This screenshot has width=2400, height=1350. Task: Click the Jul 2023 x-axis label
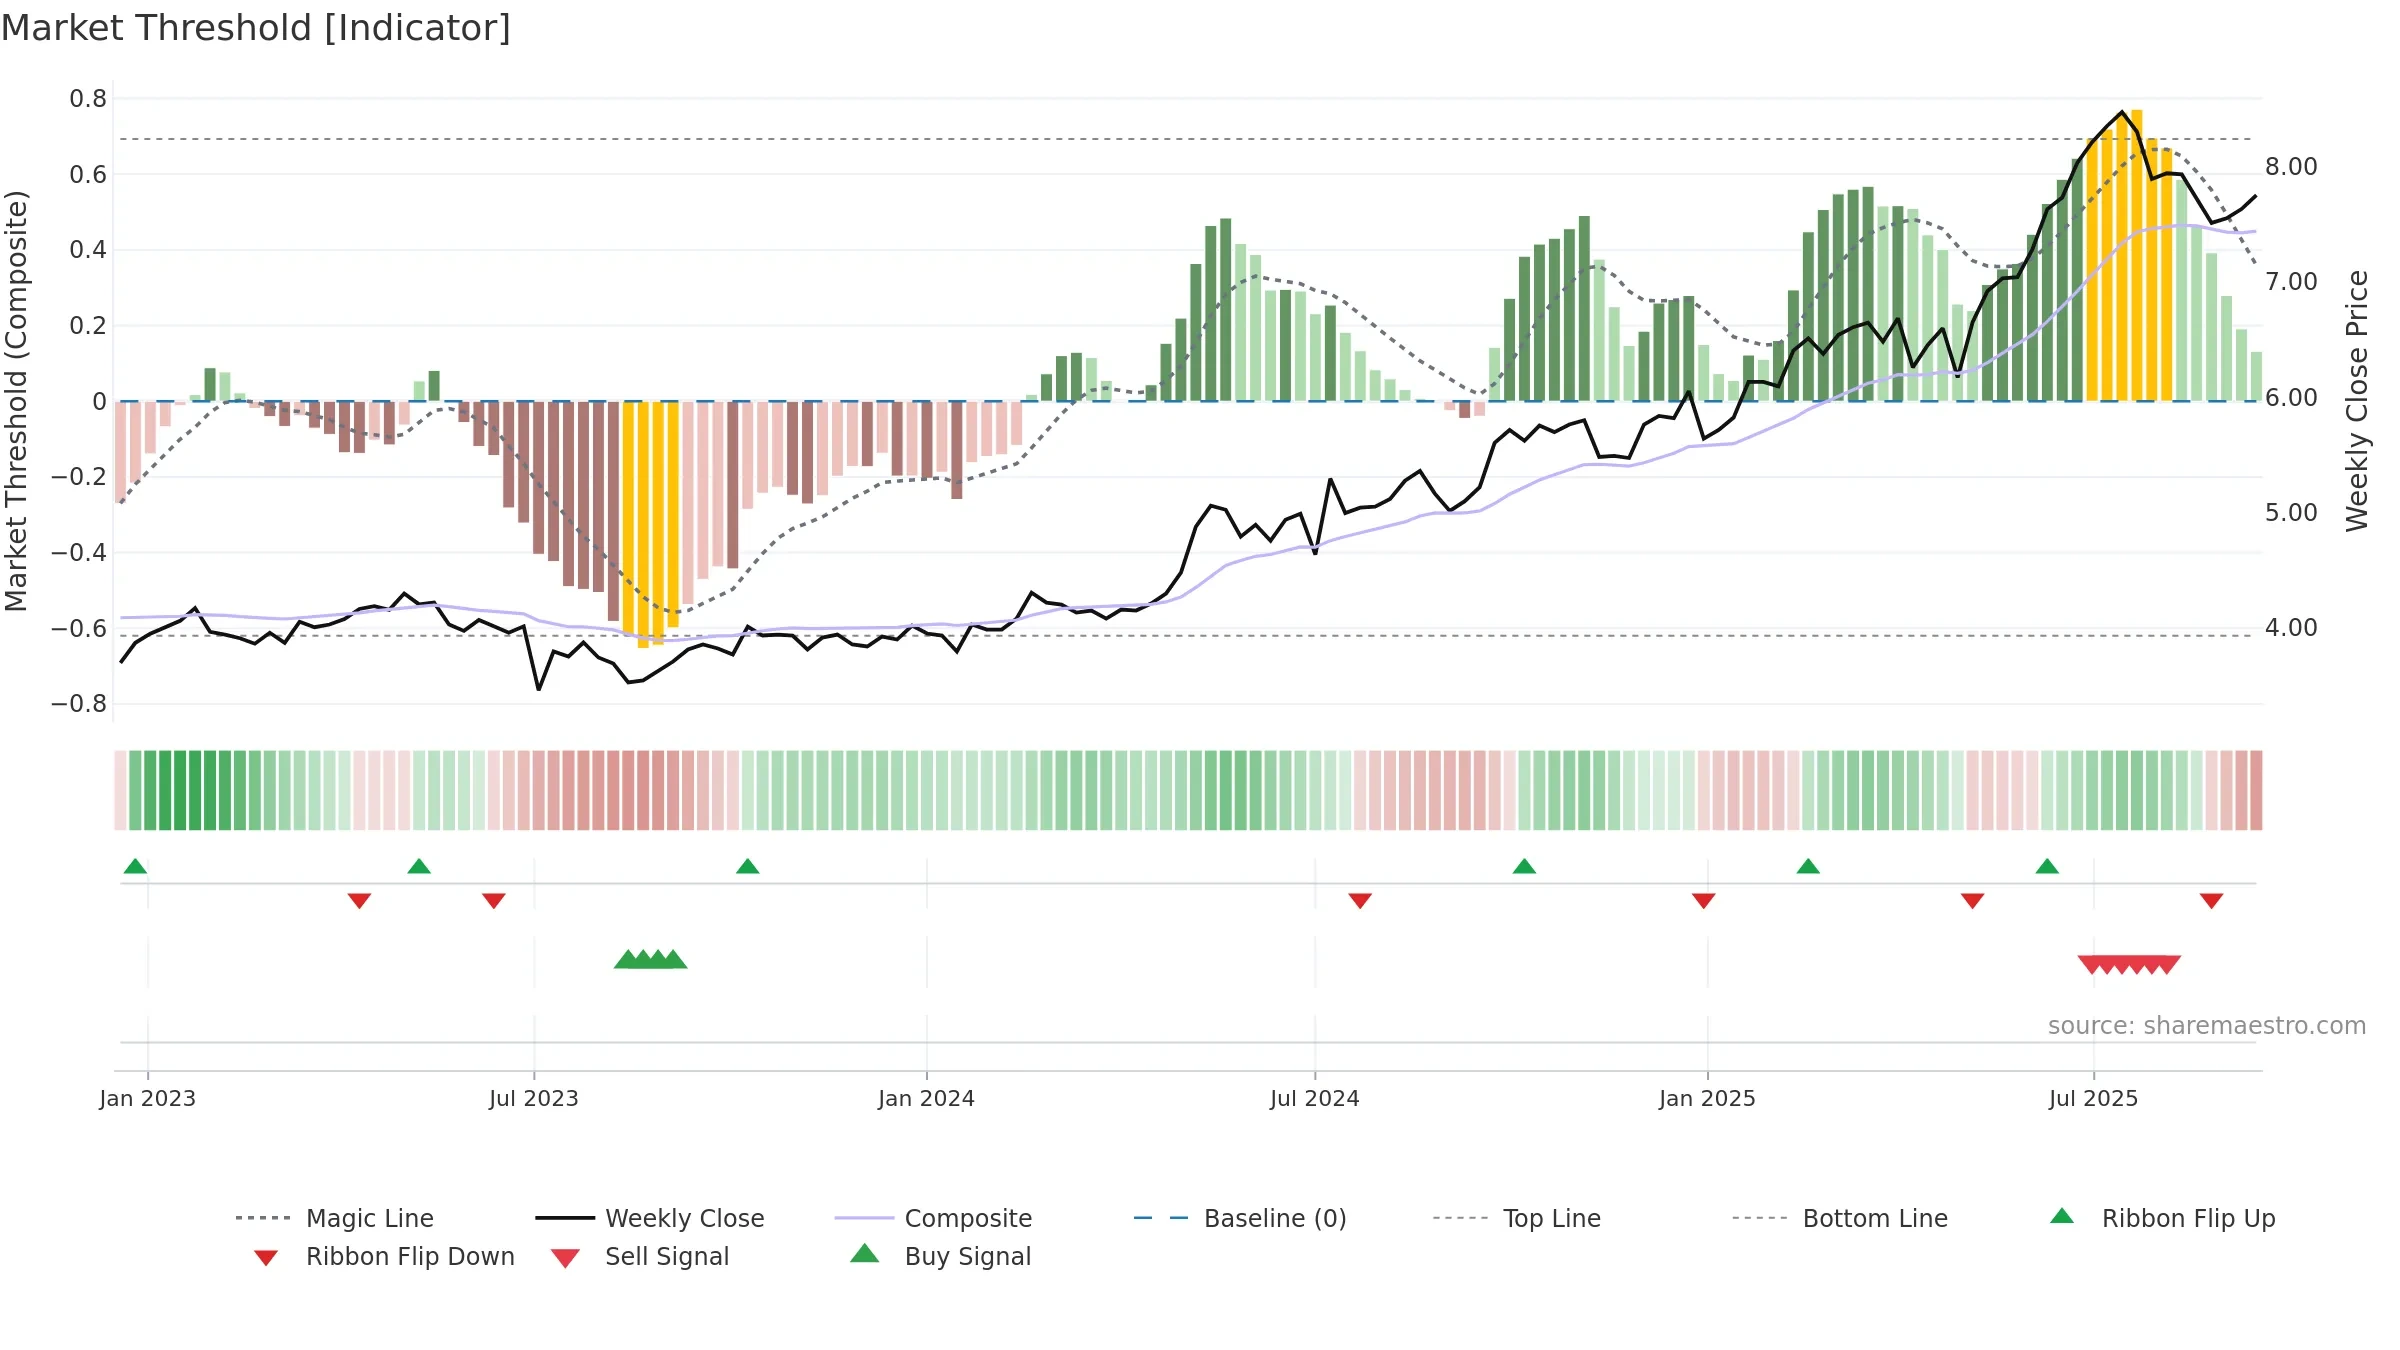tap(534, 1099)
